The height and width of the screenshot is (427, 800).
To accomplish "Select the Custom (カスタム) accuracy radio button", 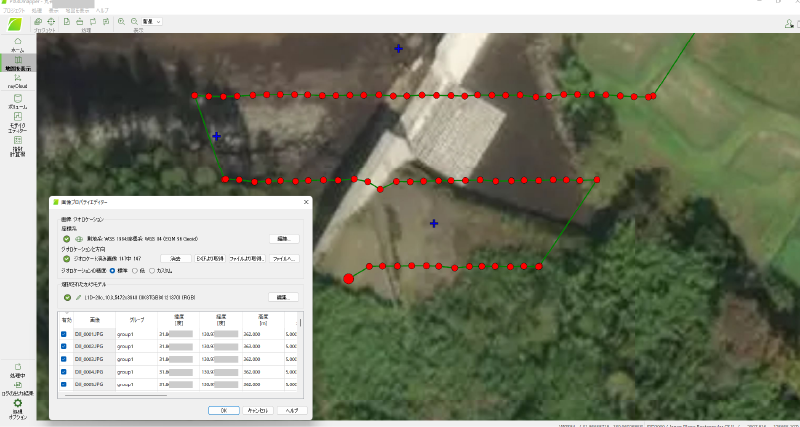I will pos(153,271).
